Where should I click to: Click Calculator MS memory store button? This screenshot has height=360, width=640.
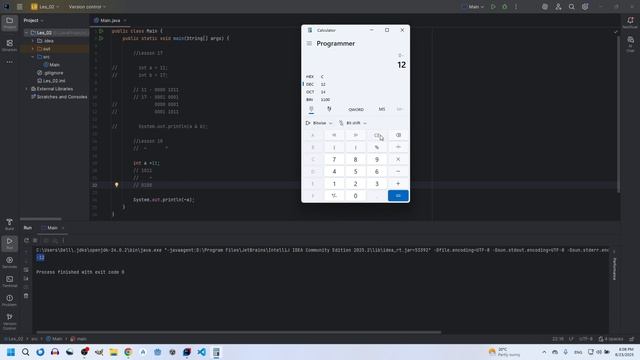382,109
